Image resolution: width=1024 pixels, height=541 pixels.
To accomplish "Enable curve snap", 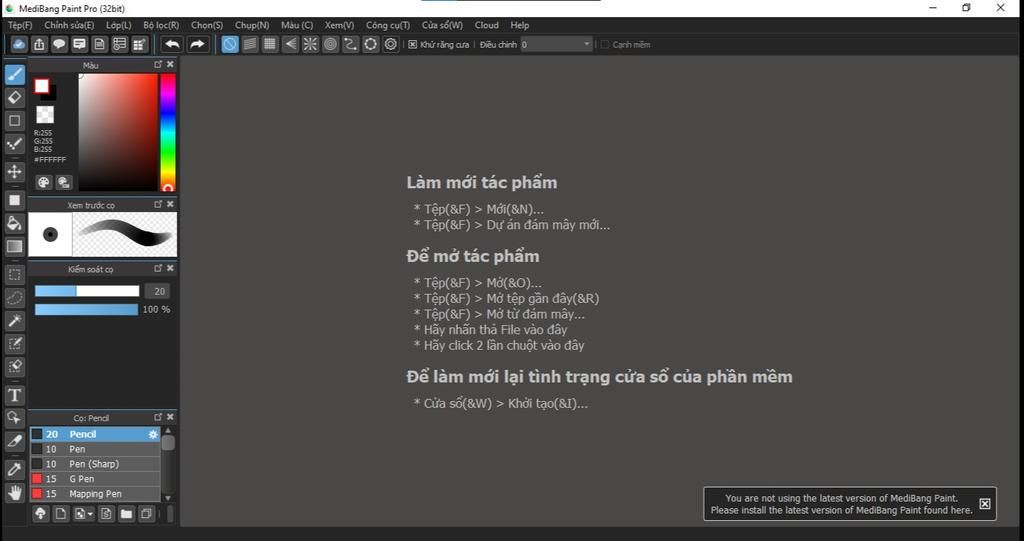I will (x=351, y=44).
